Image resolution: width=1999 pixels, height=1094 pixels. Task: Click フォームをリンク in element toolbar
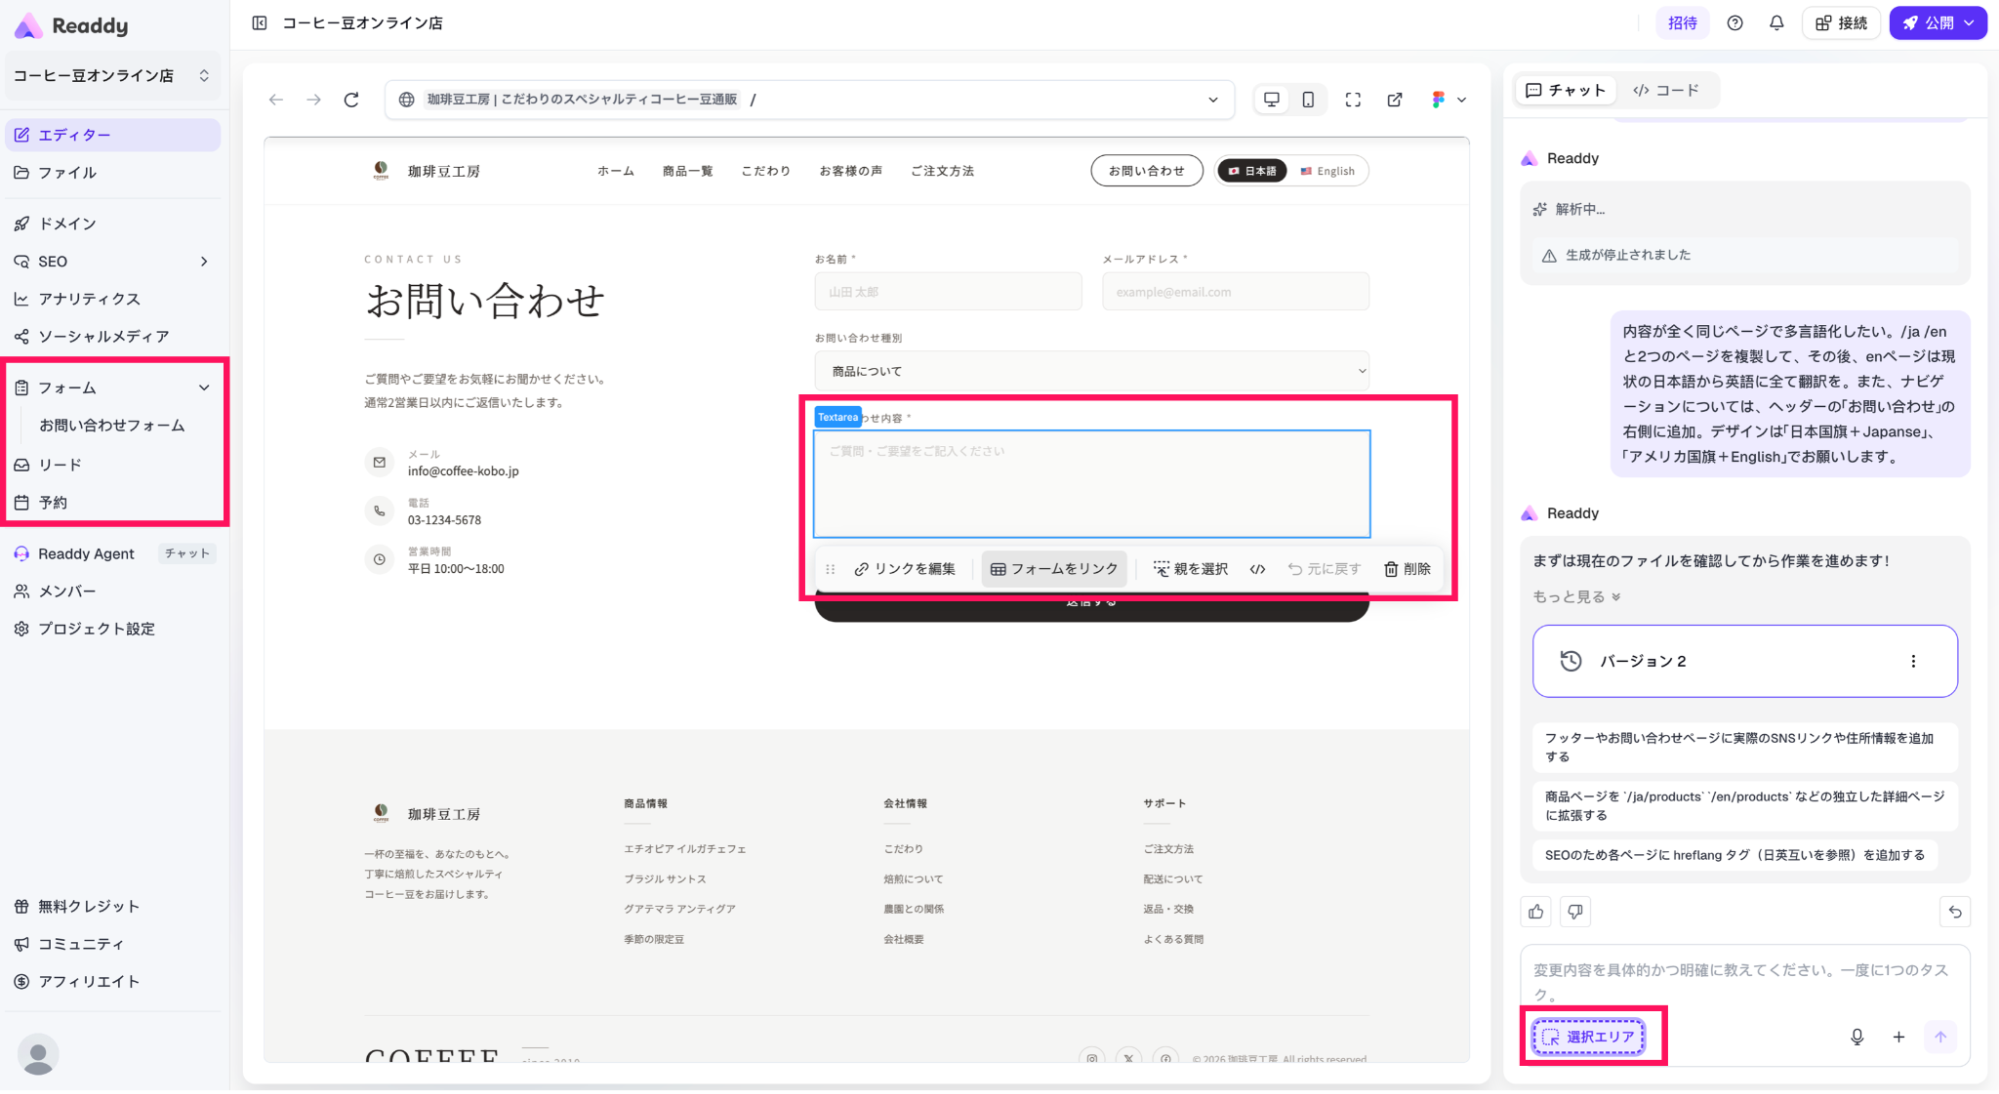tap(1054, 569)
